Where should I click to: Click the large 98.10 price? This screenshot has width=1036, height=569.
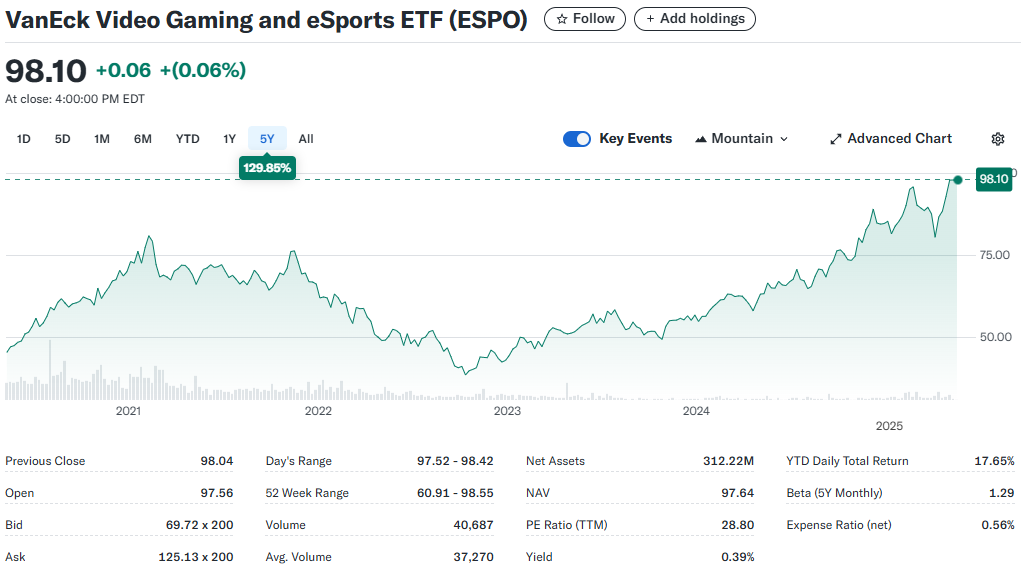tap(46, 71)
